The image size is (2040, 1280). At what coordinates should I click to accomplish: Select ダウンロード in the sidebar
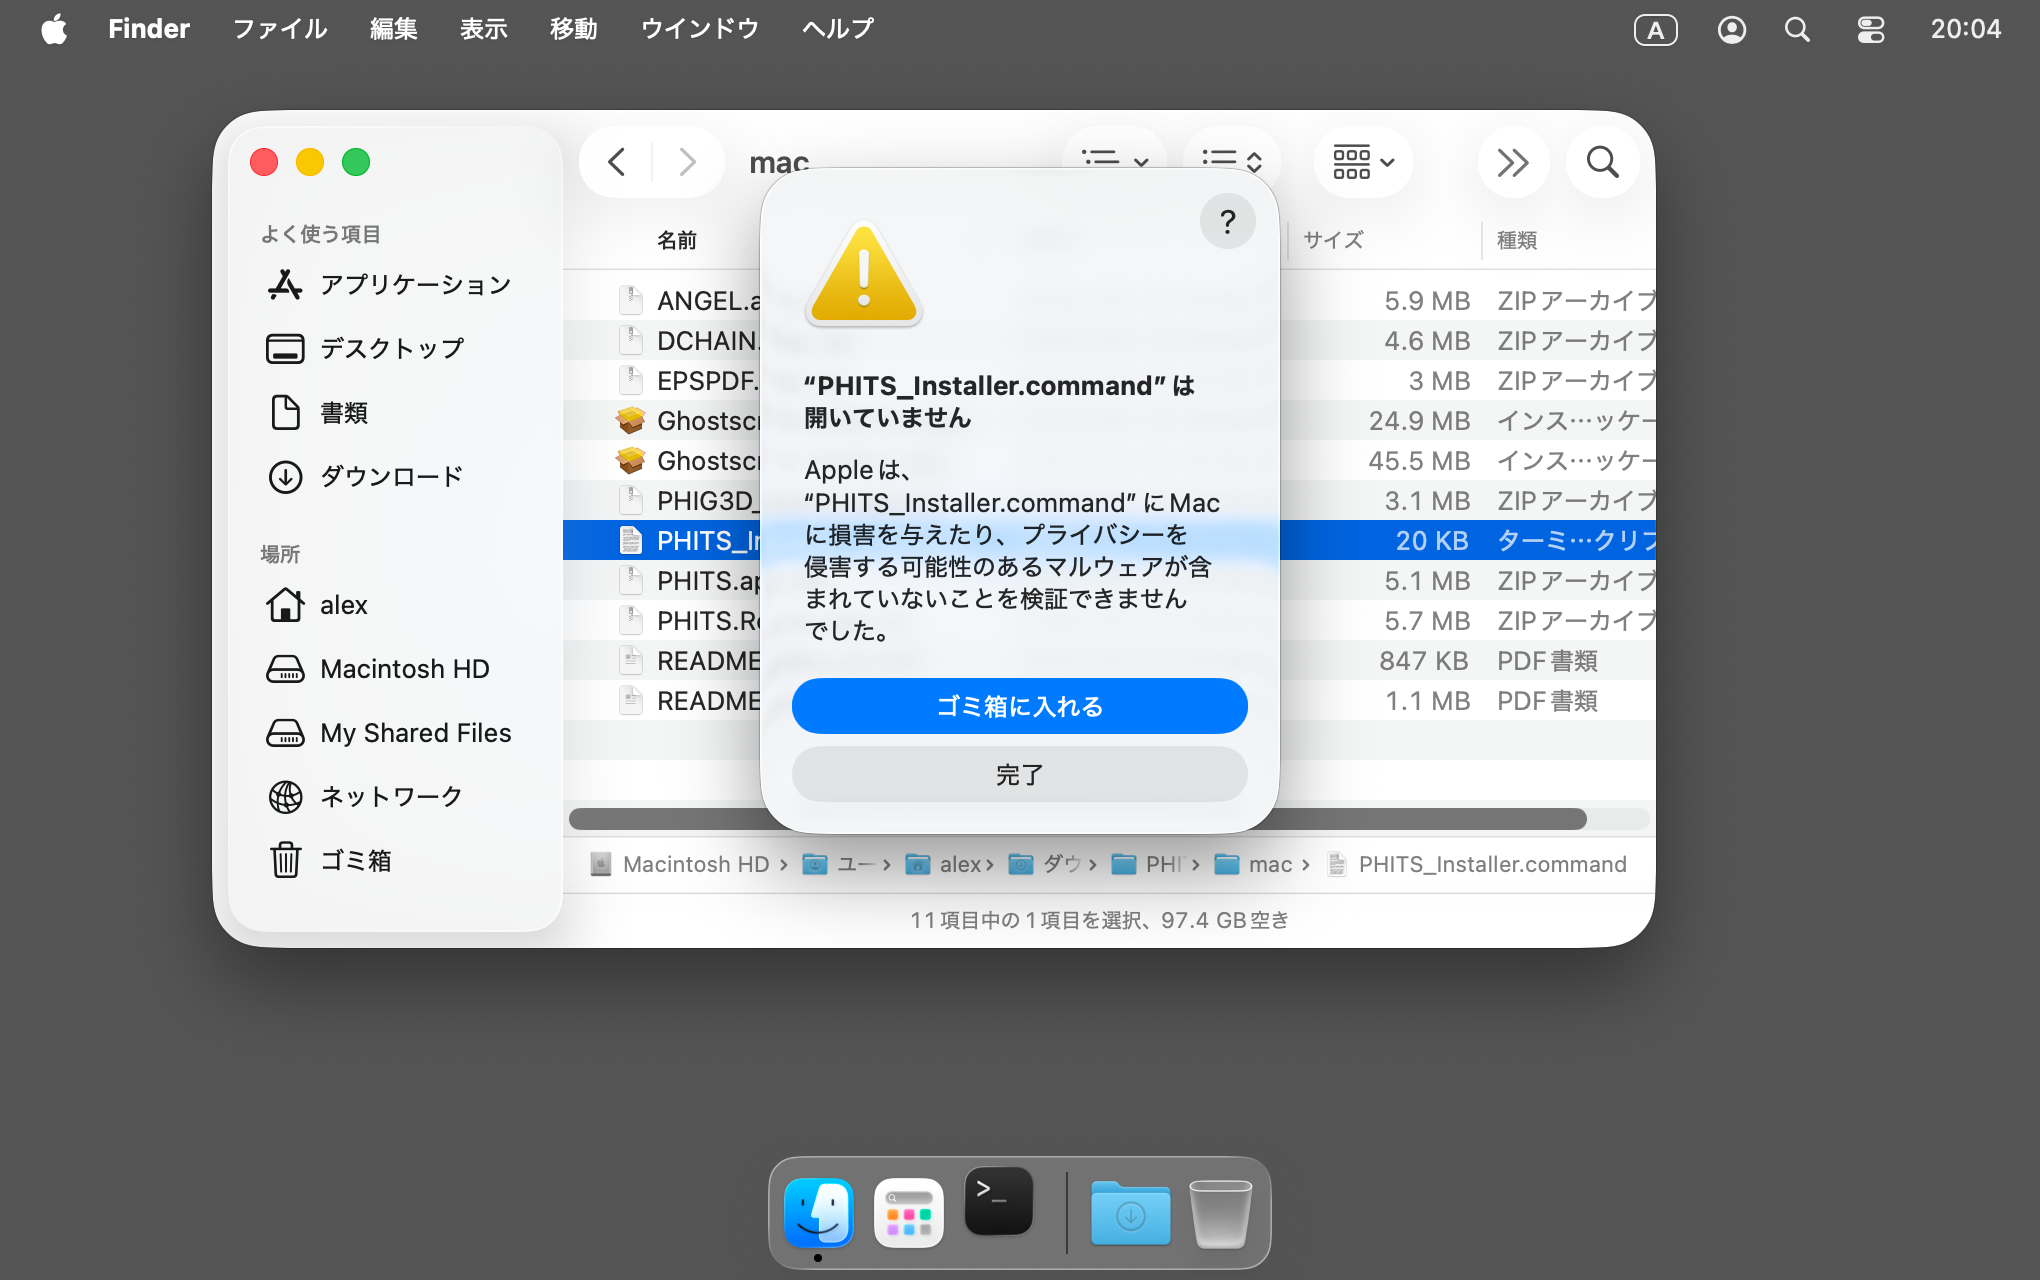click(x=390, y=476)
